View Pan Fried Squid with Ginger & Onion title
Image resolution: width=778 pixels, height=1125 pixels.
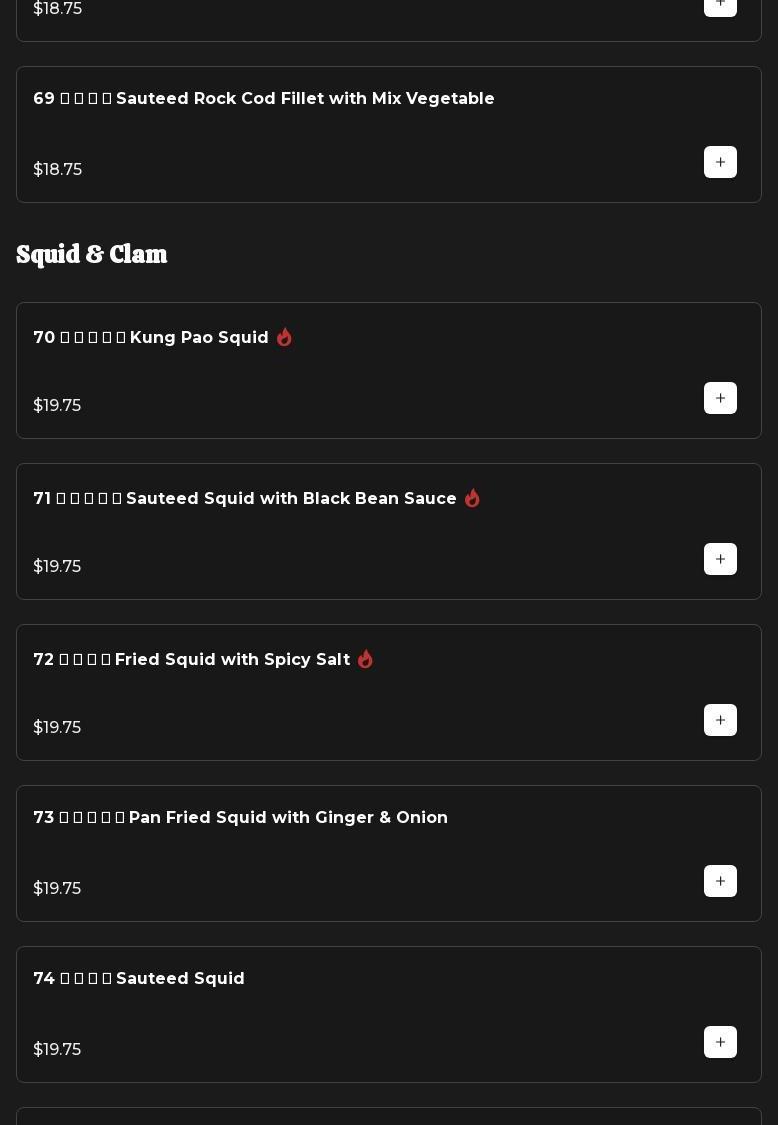241,818
